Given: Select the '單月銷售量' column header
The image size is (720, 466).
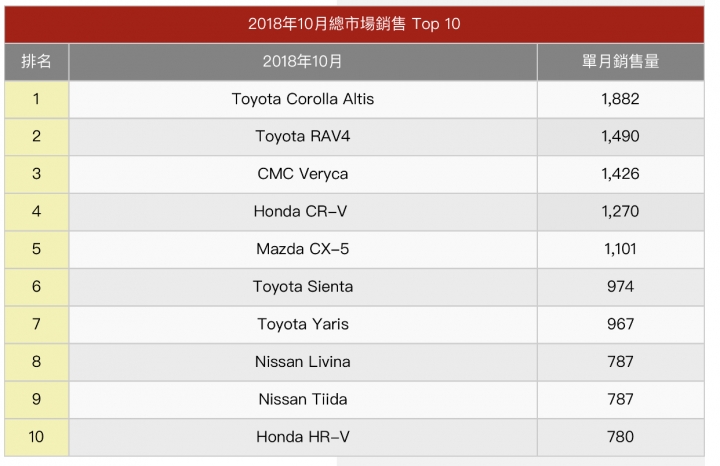Looking at the screenshot, I should (620, 62).
